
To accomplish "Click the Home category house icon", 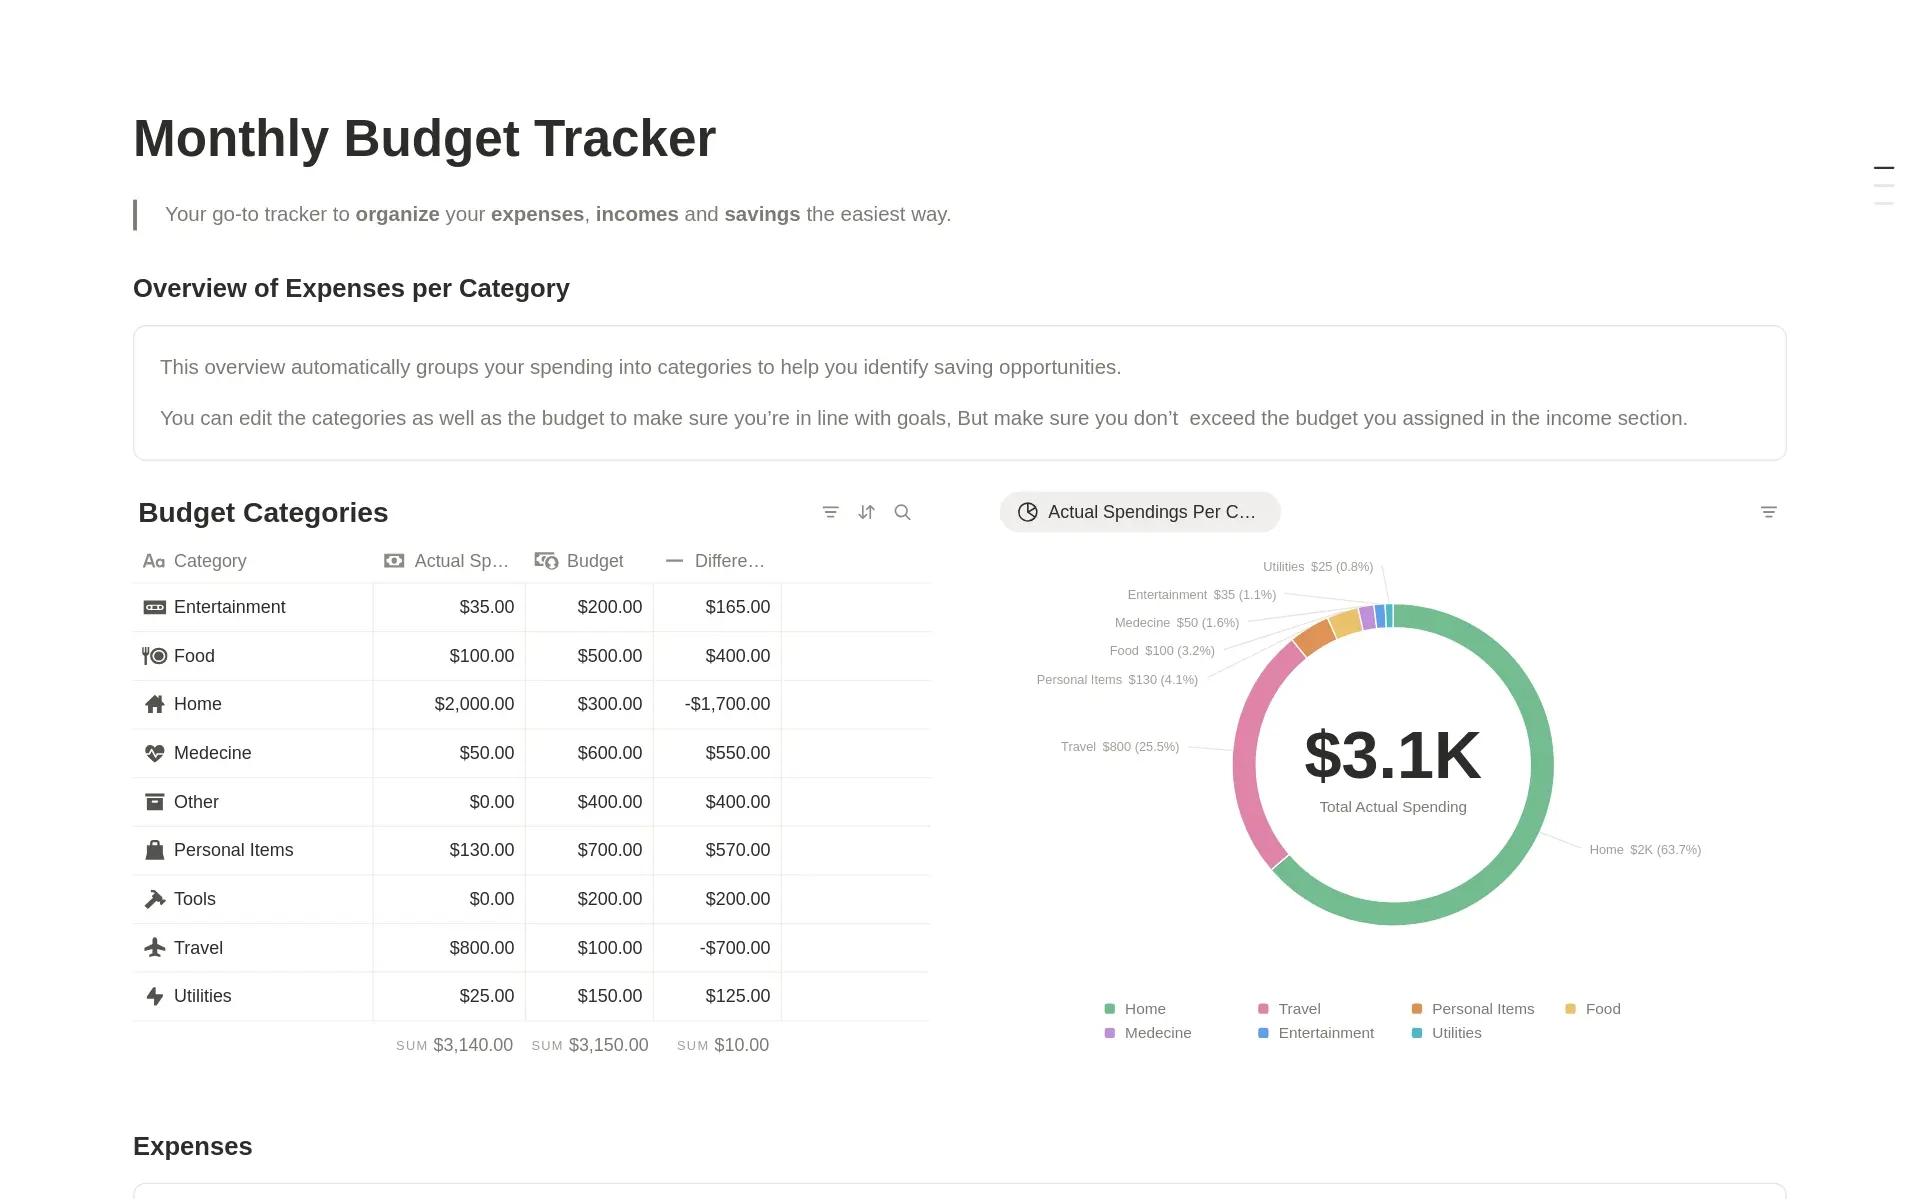I will (x=154, y=704).
